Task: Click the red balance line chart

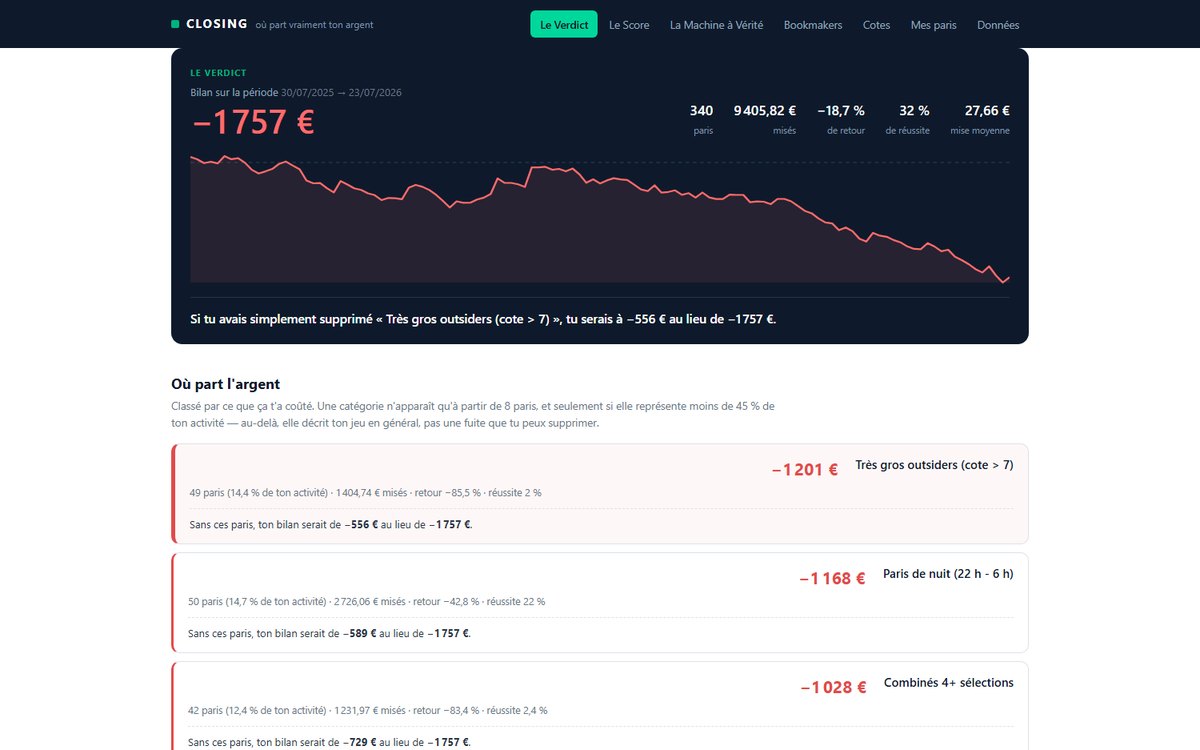Action: click(x=600, y=220)
